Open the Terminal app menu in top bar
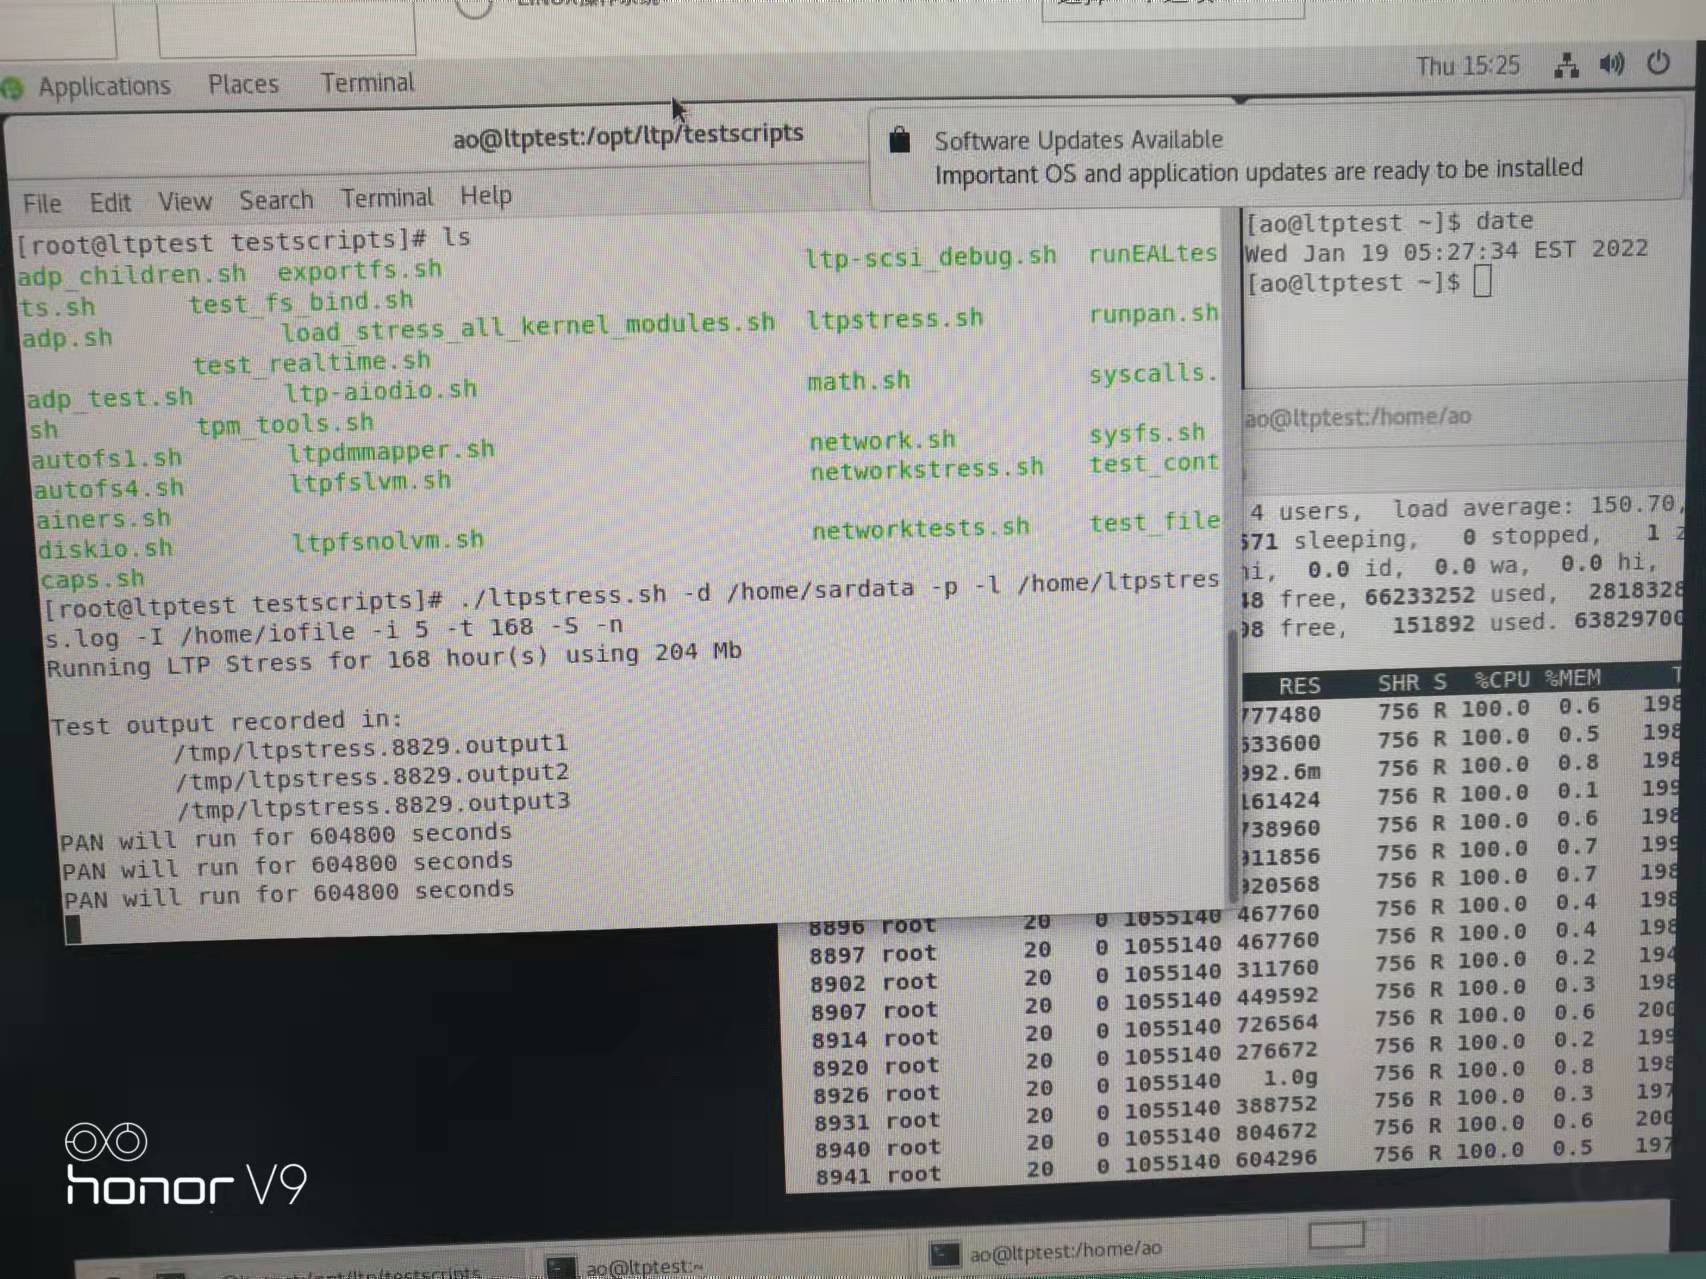This screenshot has height=1279, width=1706. [x=367, y=83]
